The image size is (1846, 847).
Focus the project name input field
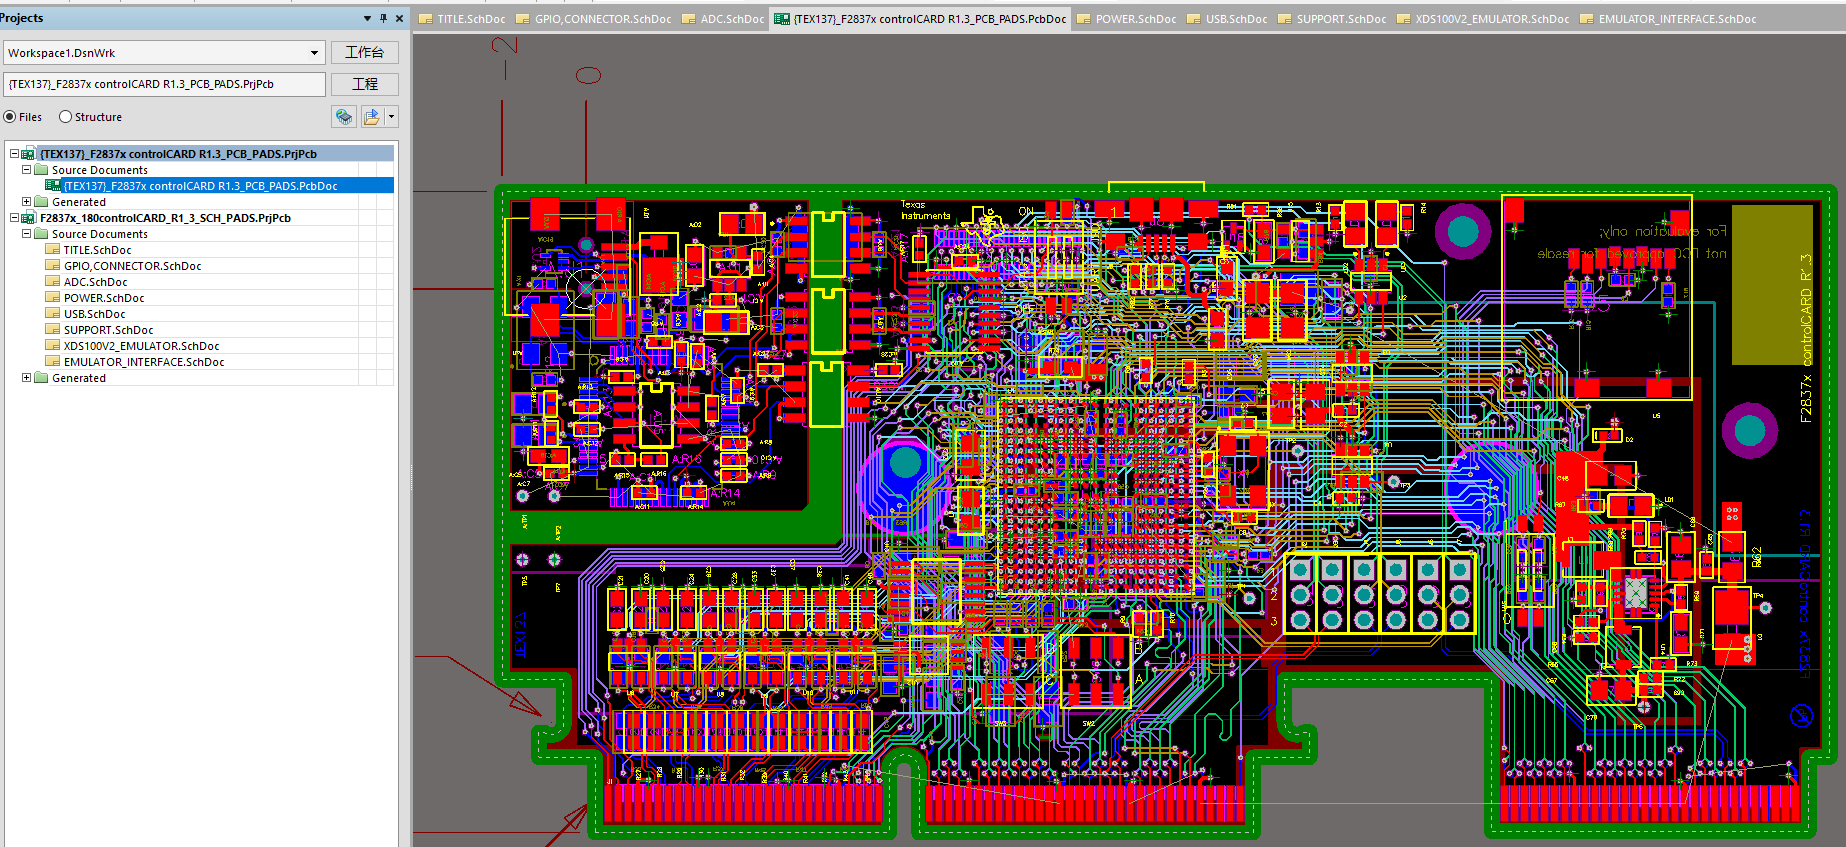point(164,84)
